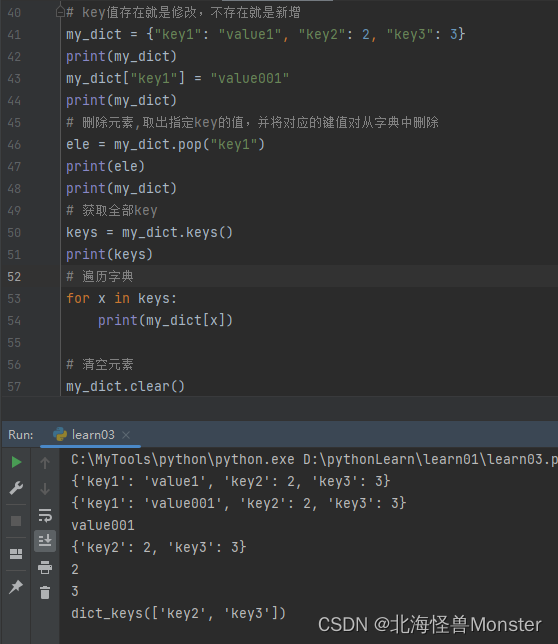558x644 pixels.
Task: Toggle Scroll to End button
Action: 45,540
